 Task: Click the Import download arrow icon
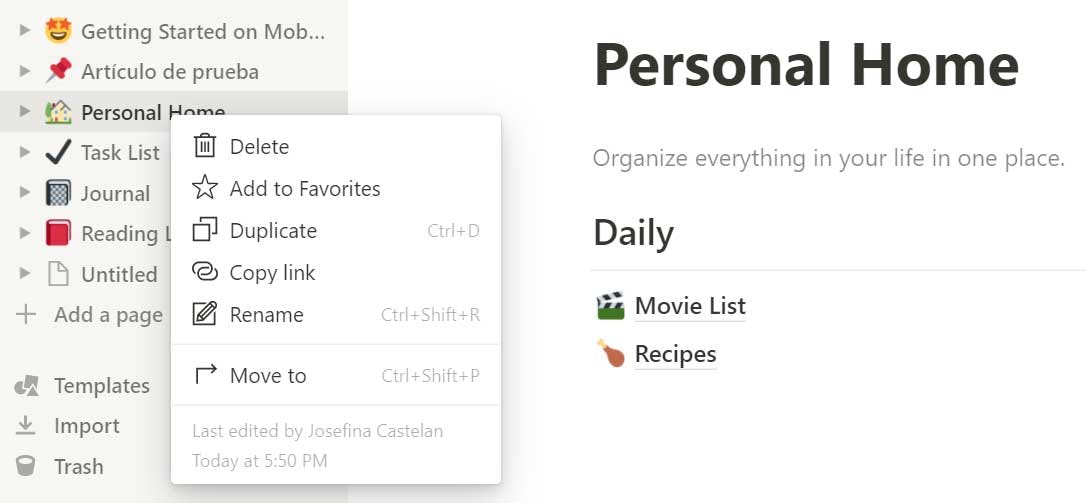[x=27, y=426]
